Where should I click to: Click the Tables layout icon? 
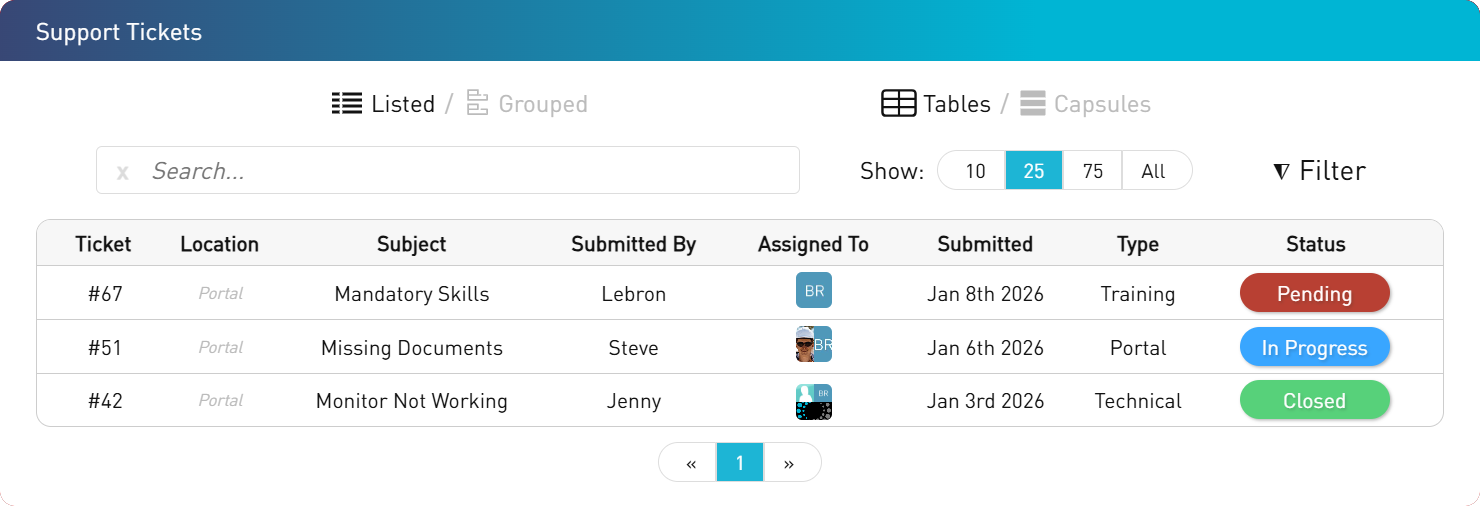tap(898, 103)
